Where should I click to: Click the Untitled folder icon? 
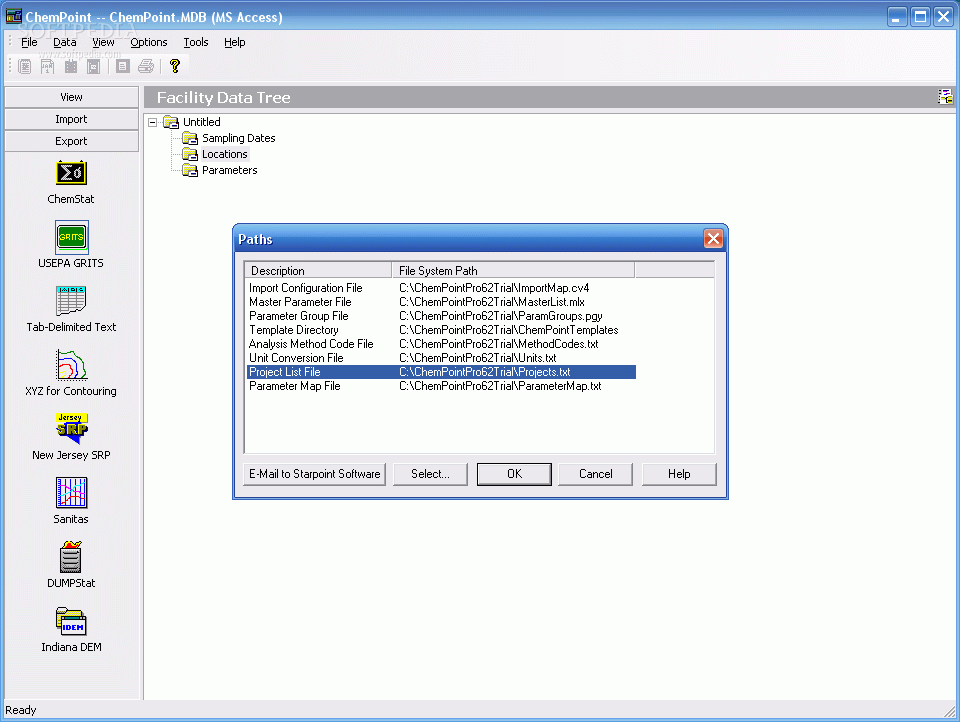point(171,122)
